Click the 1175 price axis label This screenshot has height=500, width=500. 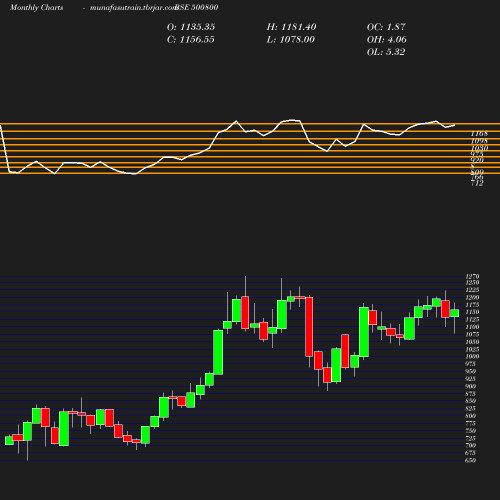(x=472, y=305)
